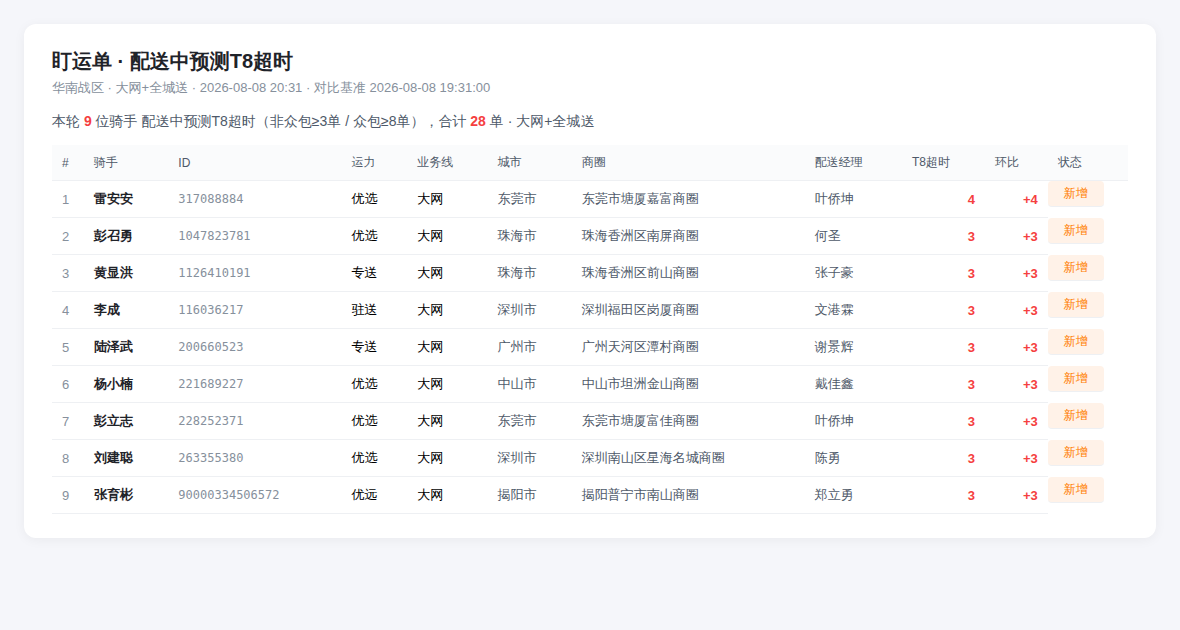This screenshot has height=630, width=1180.
Task: Click 驻送 capacity type in 李成 row
Action: click(x=363, y=309)
